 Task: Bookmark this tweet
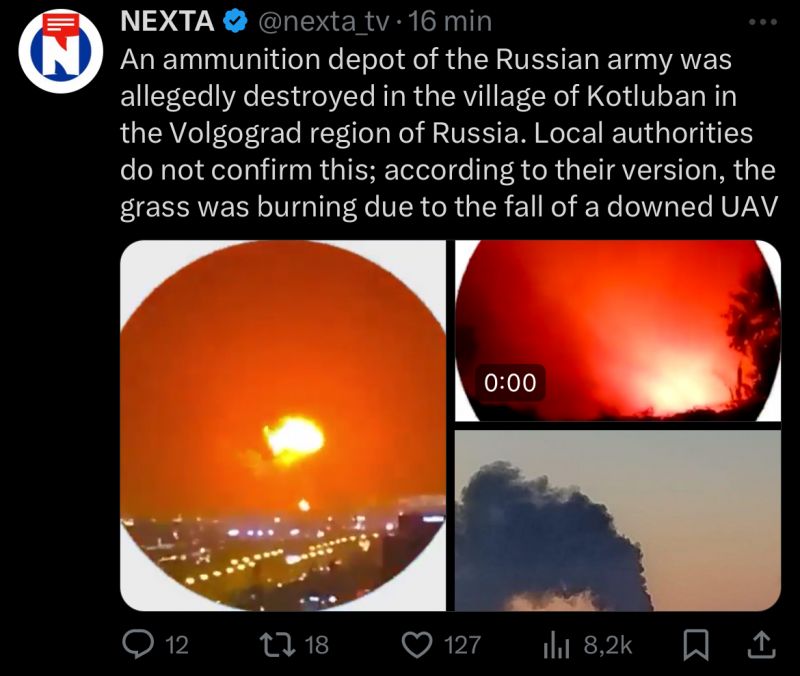(x=695, y=645)
